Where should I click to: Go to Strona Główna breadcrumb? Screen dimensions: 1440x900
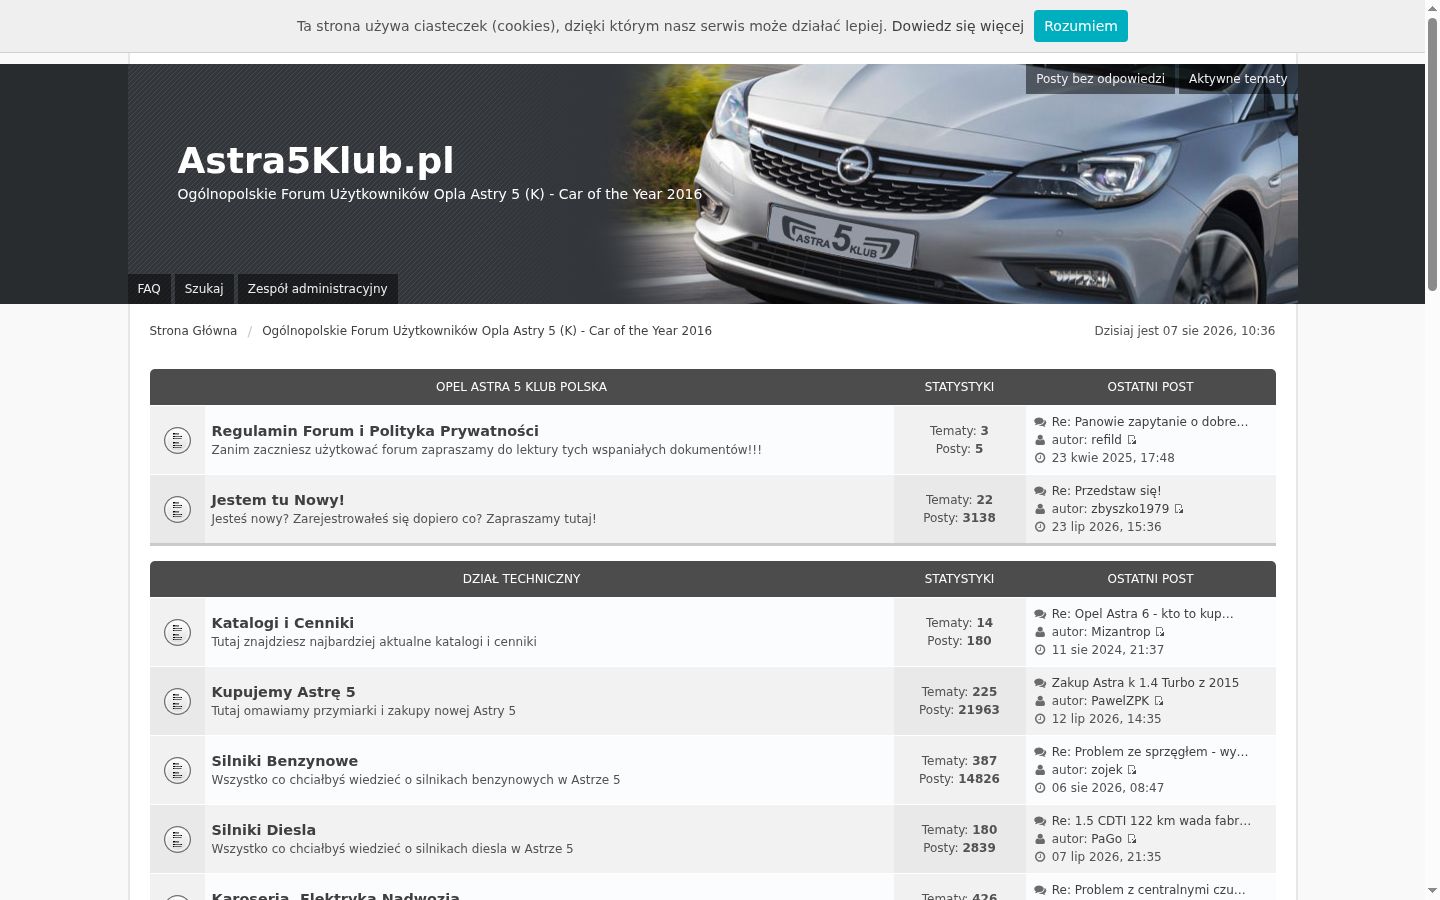(193, 331)
